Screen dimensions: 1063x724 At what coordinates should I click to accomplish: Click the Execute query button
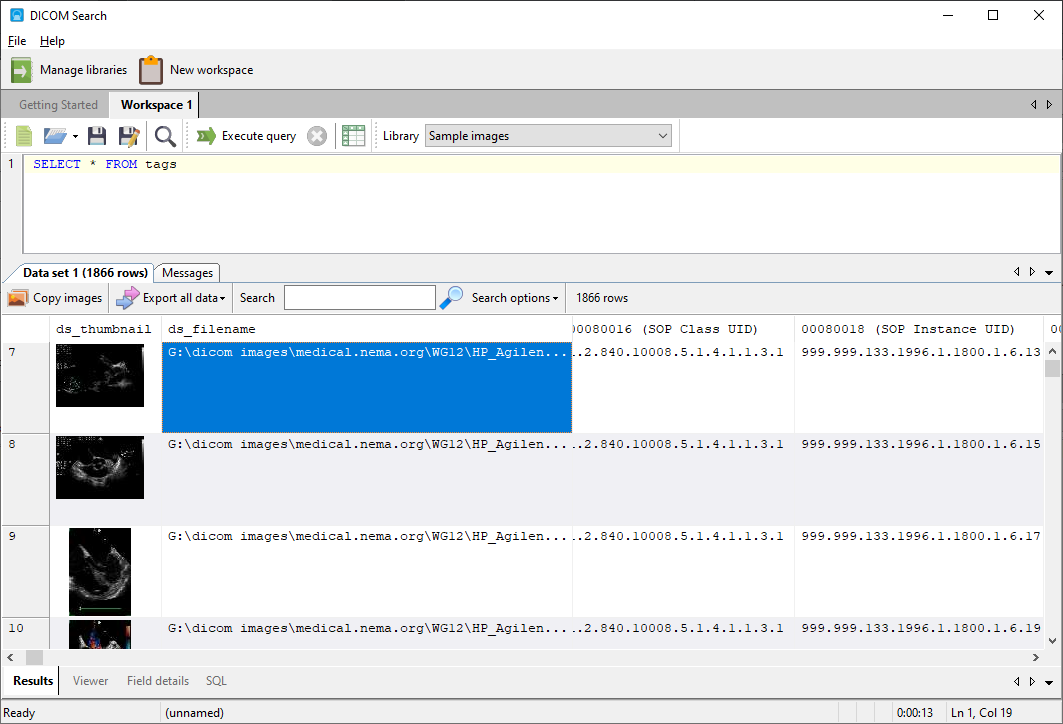click(247, 135)
